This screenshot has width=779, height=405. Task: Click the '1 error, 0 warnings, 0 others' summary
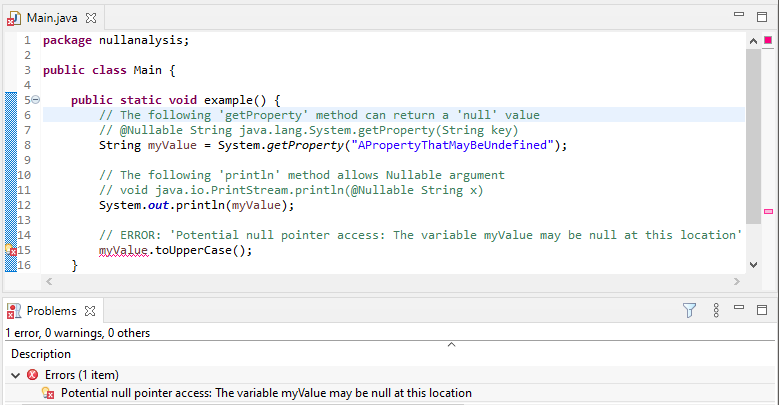tap(78, 333)
